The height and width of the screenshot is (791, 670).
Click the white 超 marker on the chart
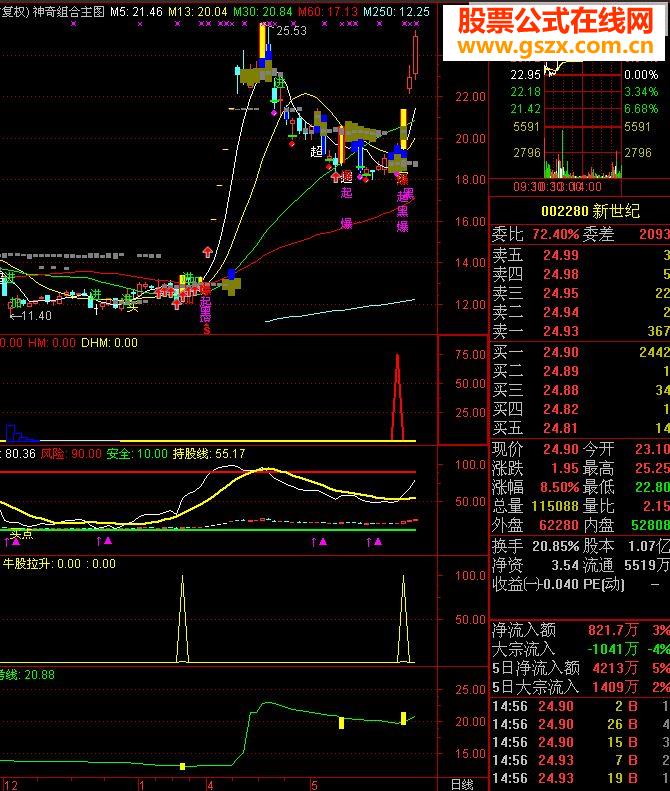point(316,151)
